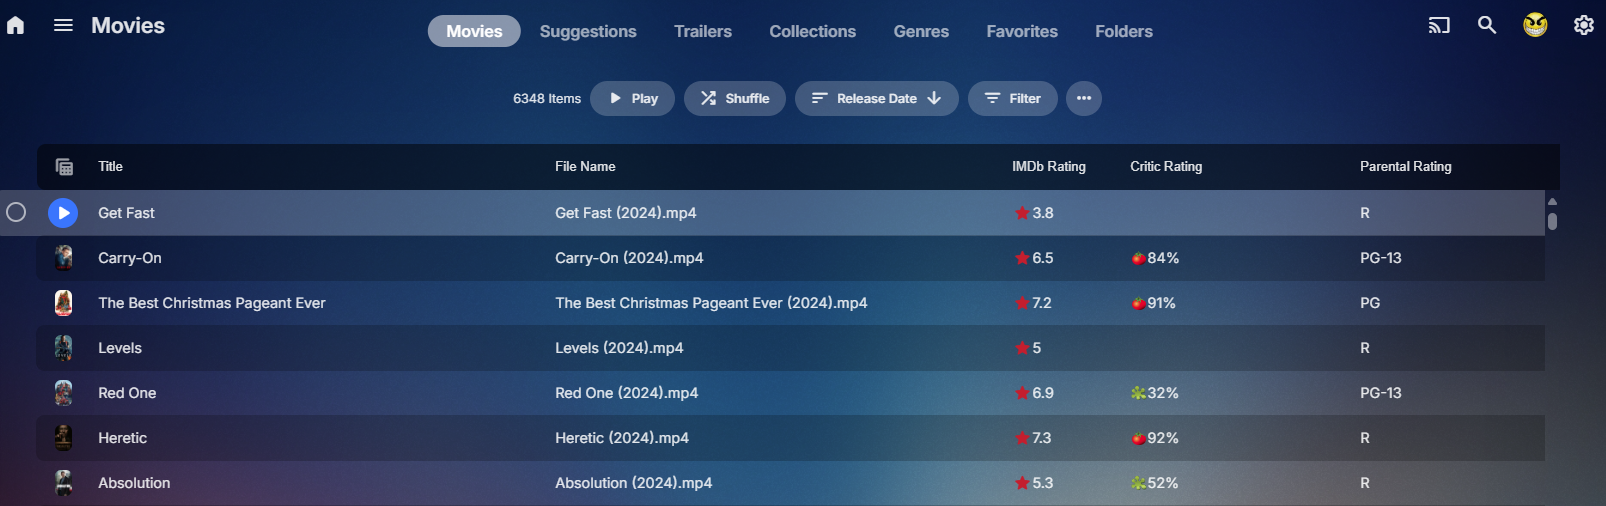
Task: Open the cast to device icon
Action: (1439, 26)
